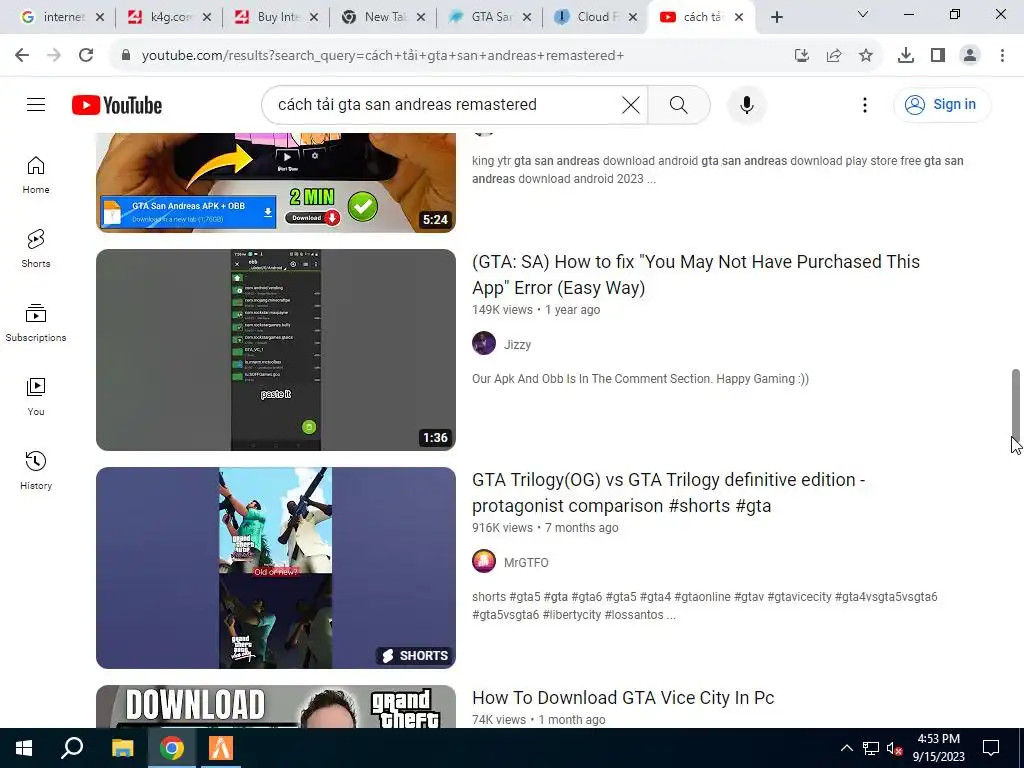Open the GTA Trilogy Shorts thumbnail
Viewport: 1024px width, 768px height.
tap(276, 568)
